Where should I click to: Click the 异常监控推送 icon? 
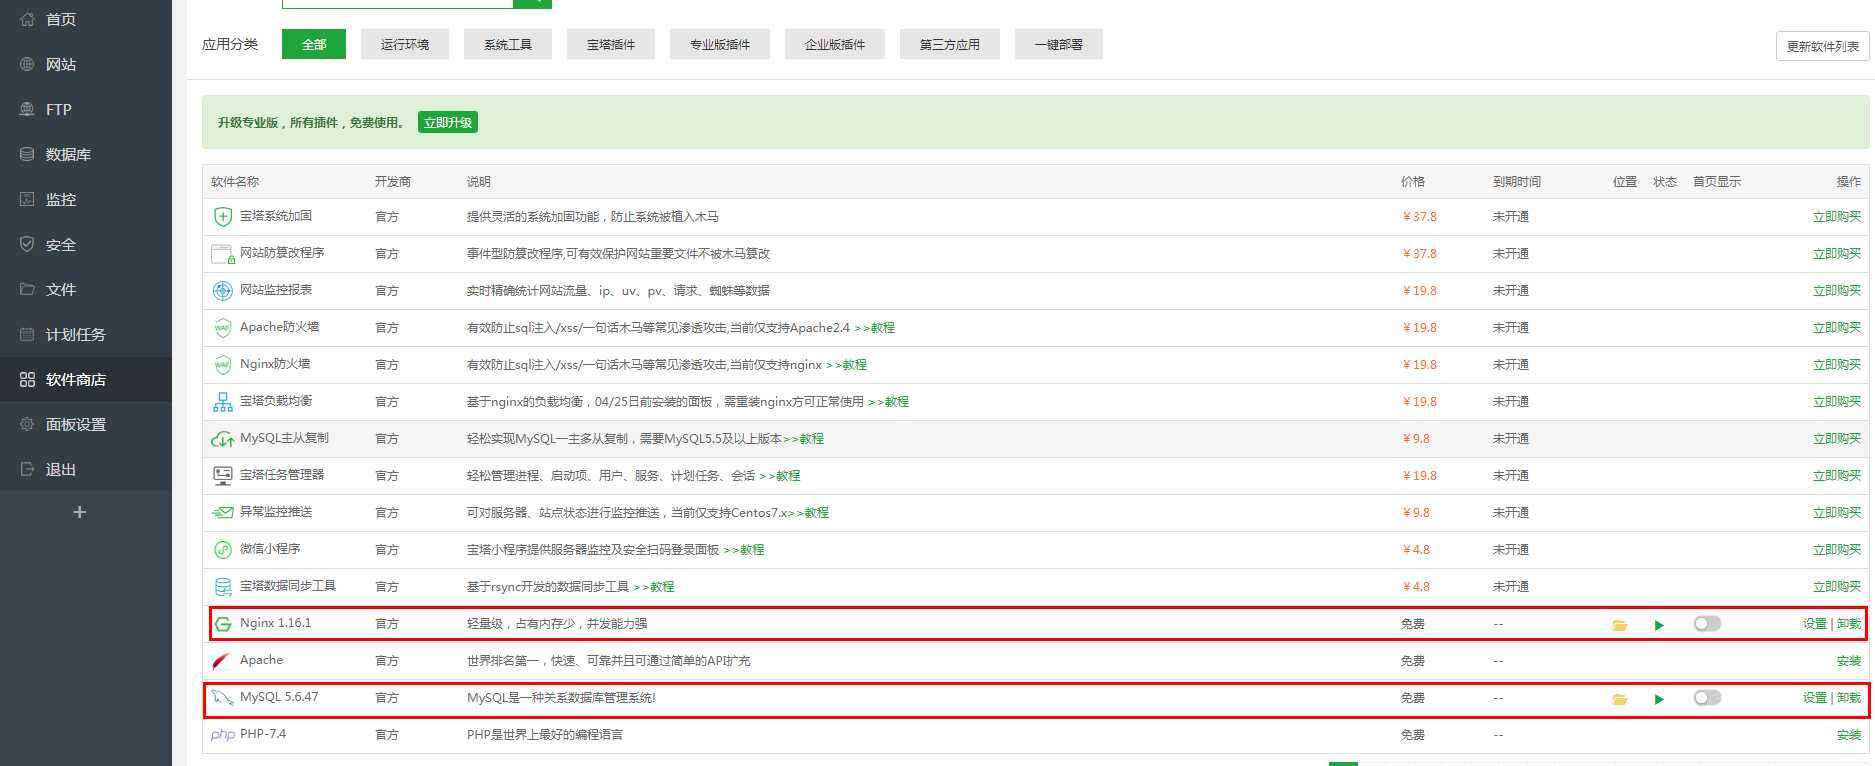click(222, 512)
